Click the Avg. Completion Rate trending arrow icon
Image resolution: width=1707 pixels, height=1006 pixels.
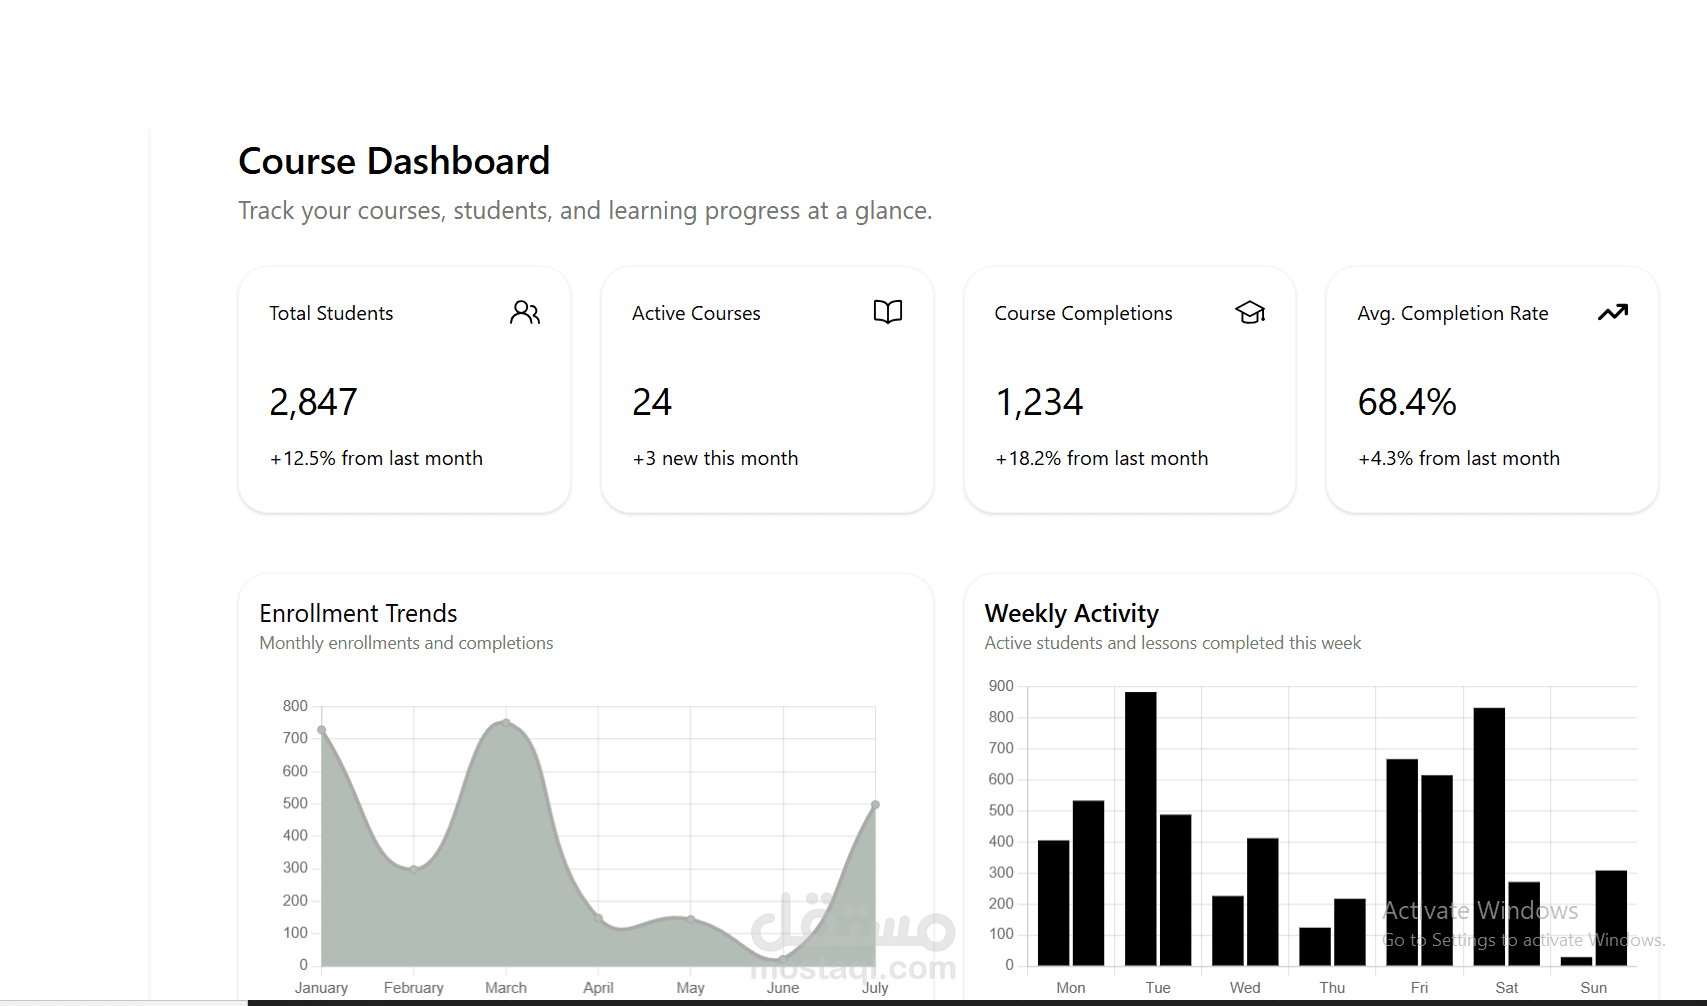point(1612,312)
